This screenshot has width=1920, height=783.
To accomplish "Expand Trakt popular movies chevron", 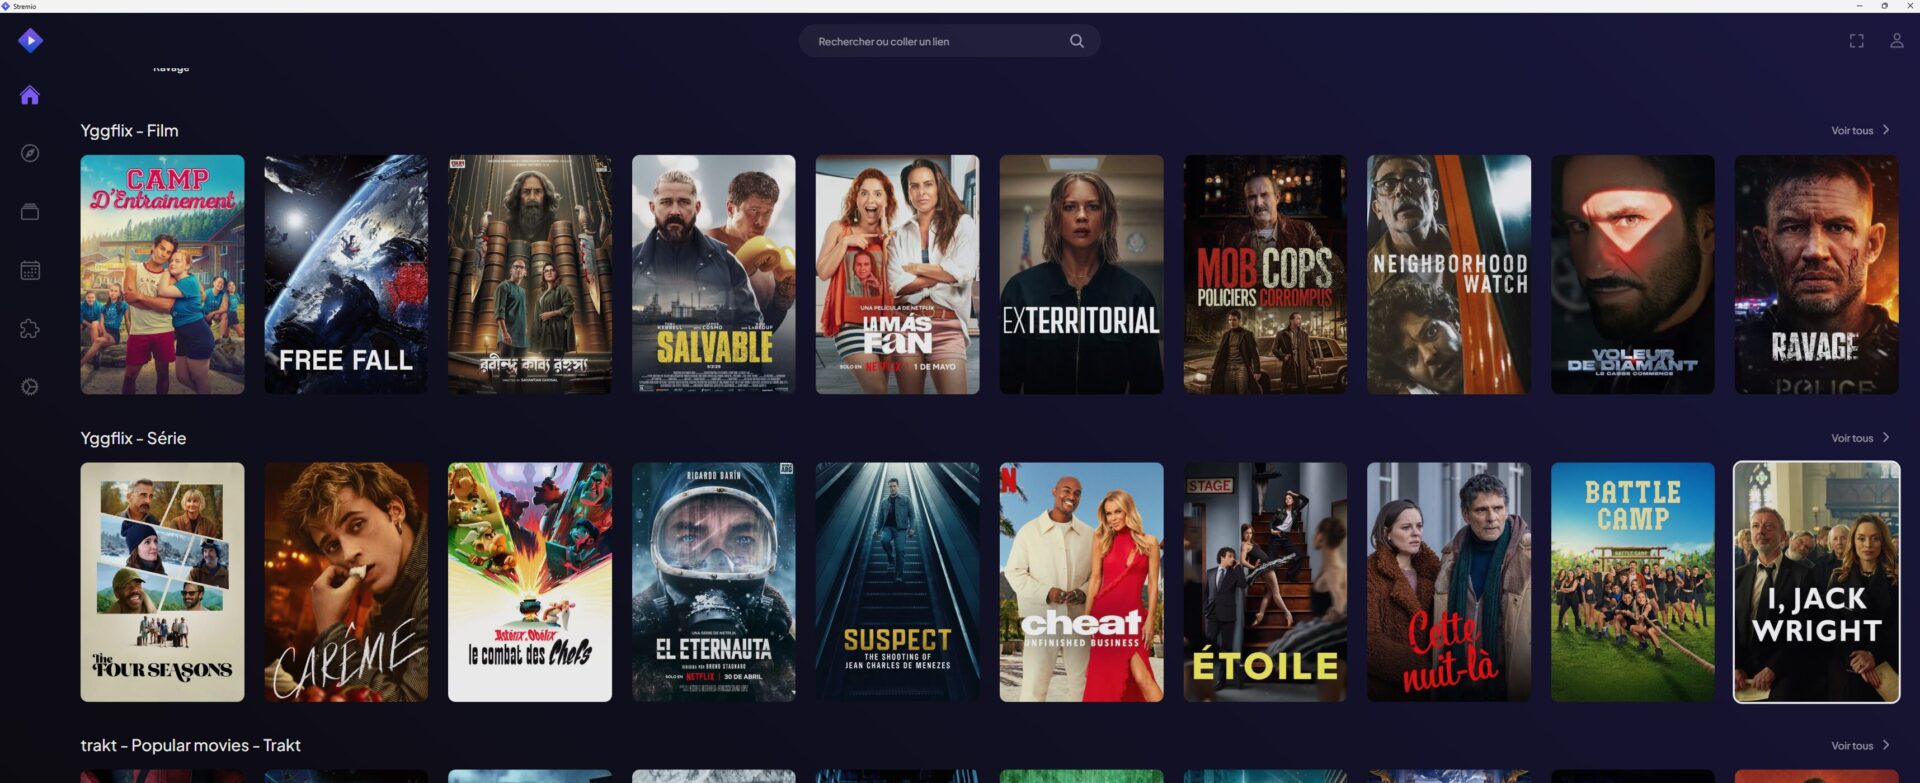I will point(1886,745).
